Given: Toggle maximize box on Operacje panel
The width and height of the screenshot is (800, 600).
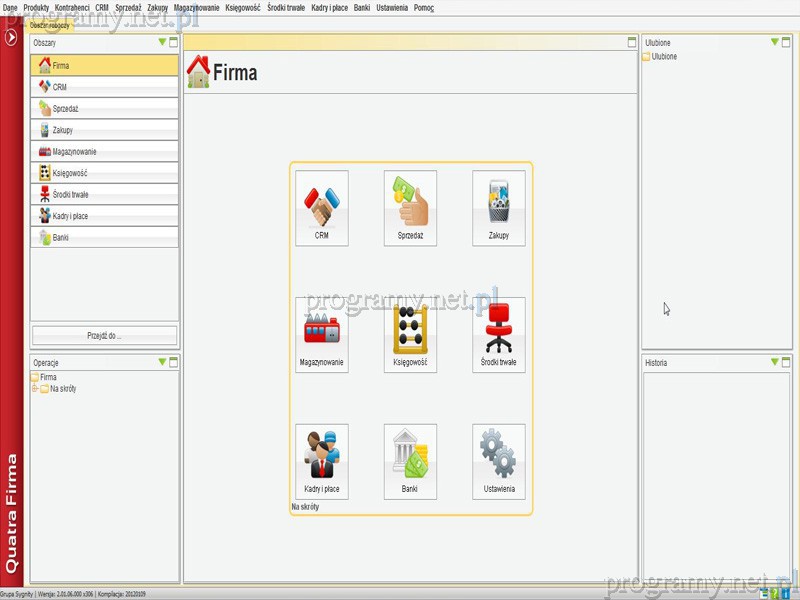Looking at the screenshot, I should click(x=173, y=363).
